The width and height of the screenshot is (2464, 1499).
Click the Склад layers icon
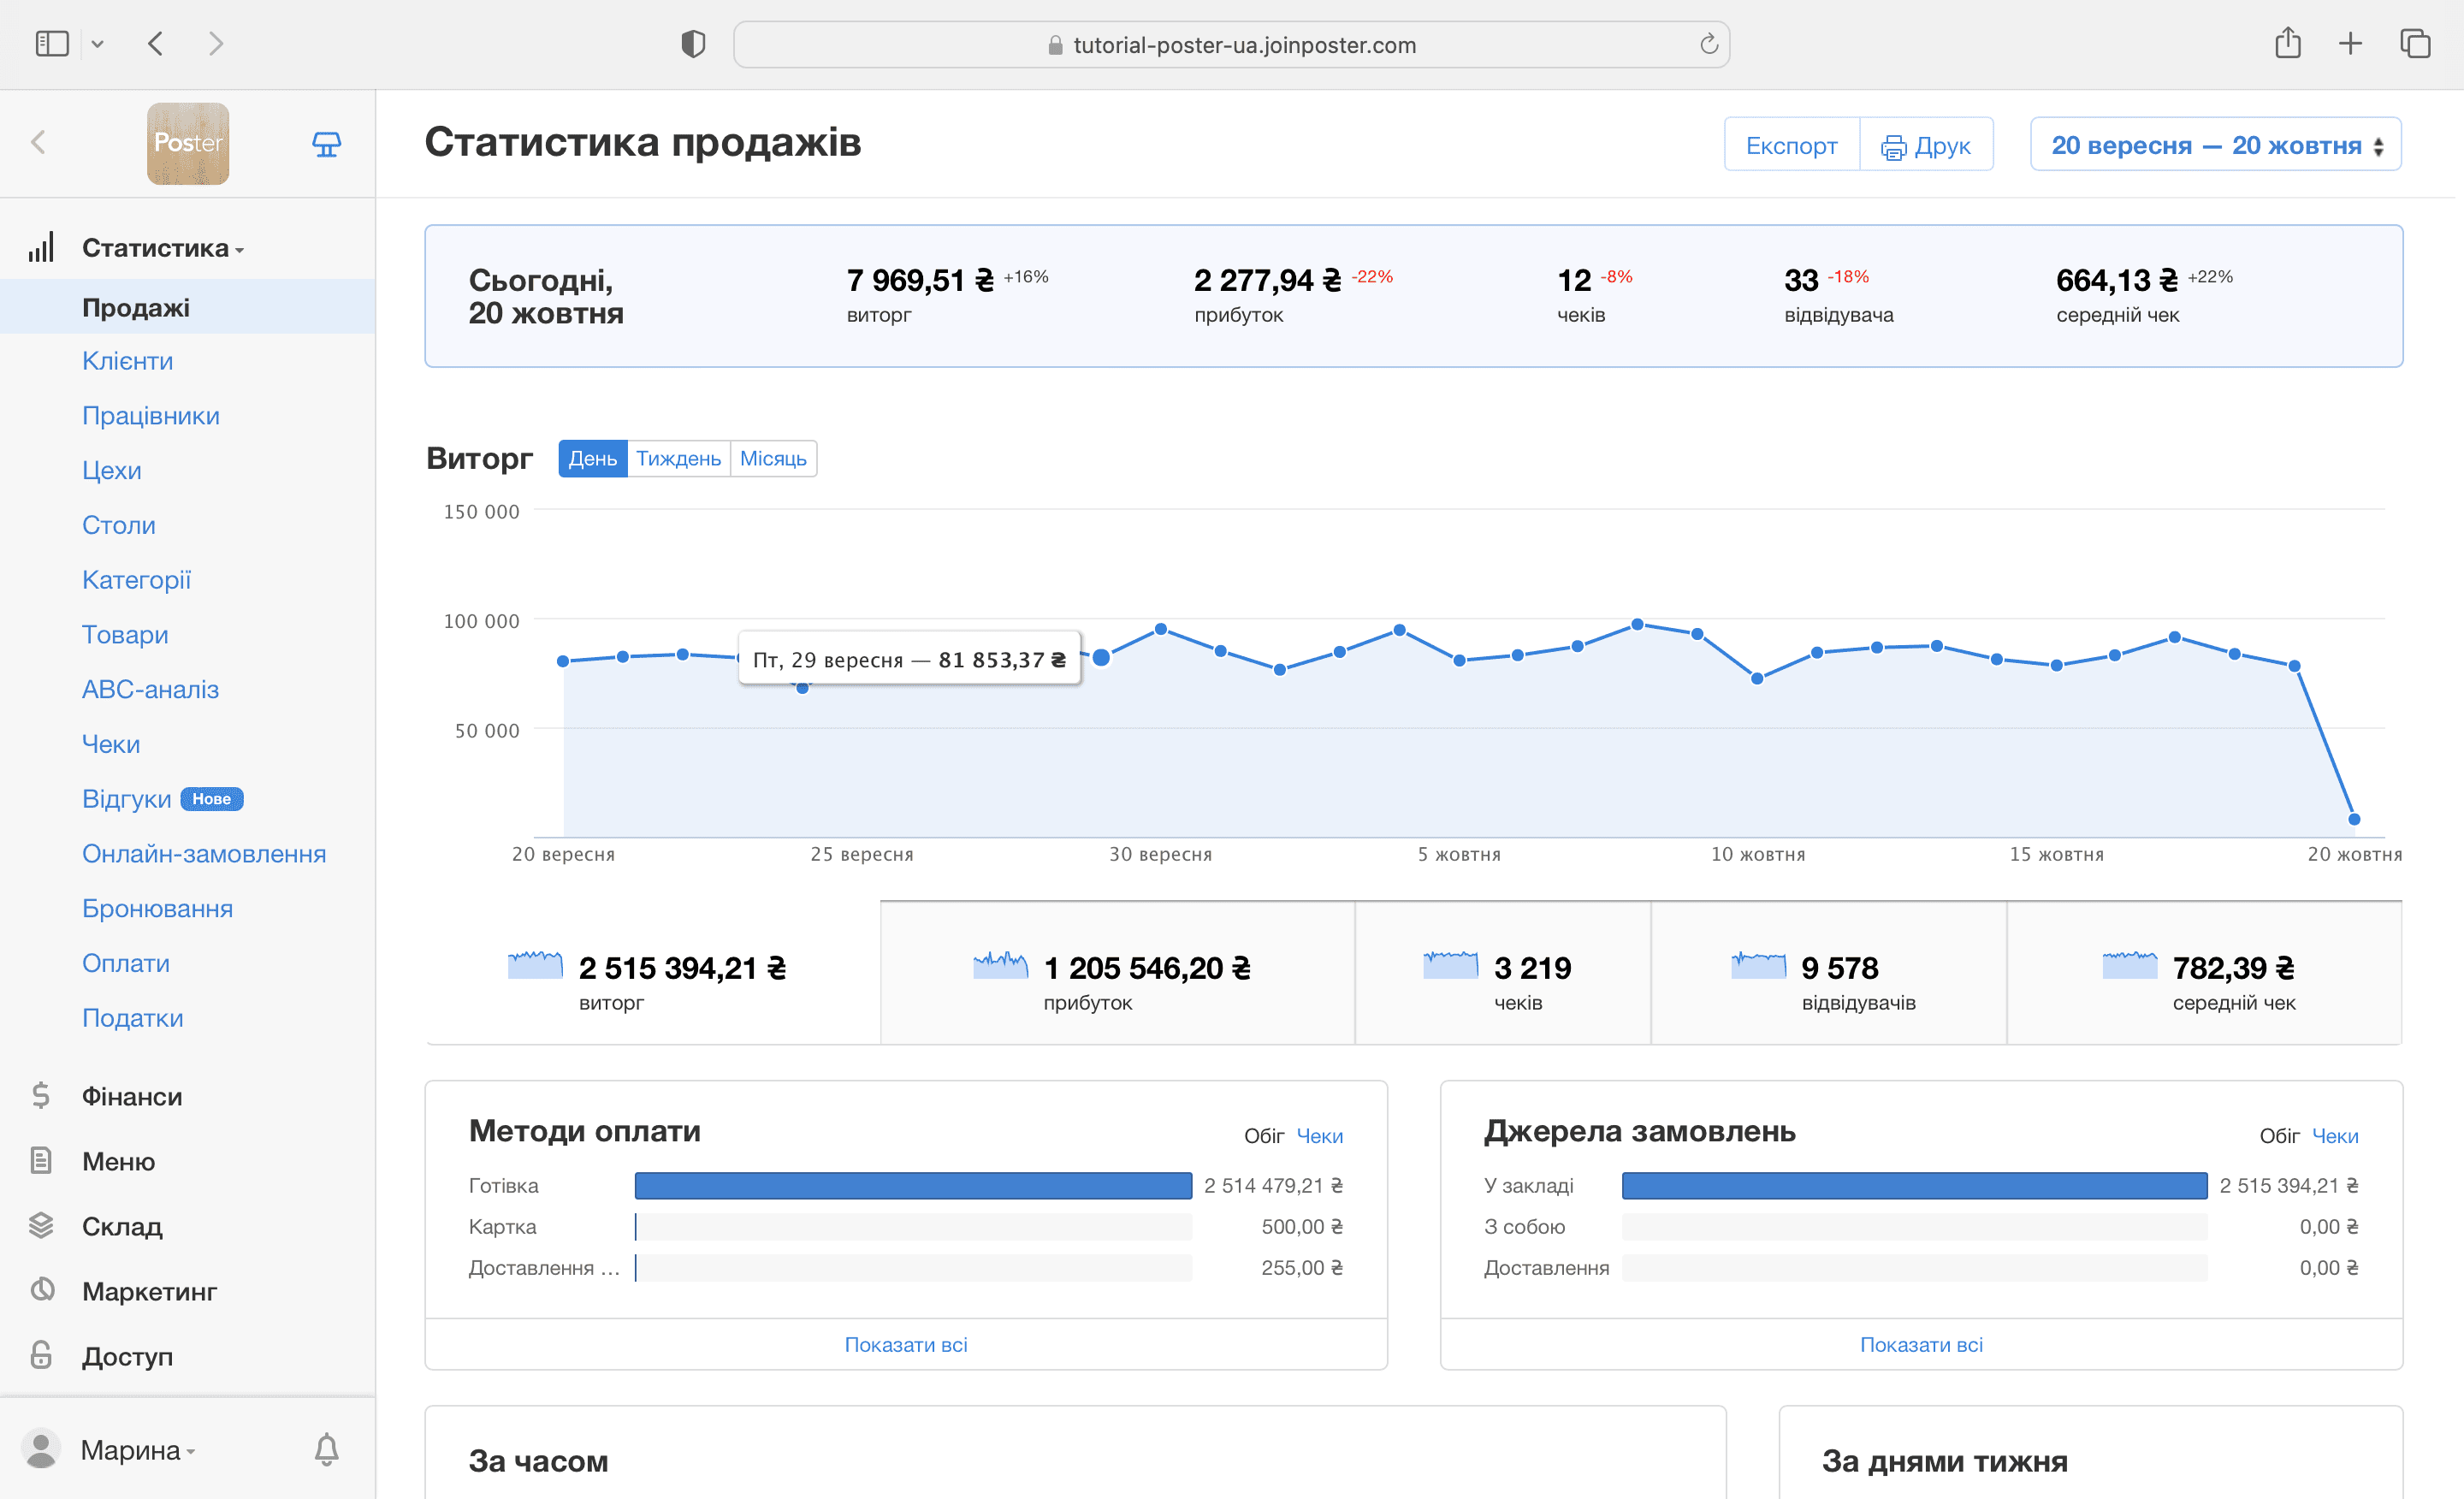pyautogui.click(x=41, y=1226)
